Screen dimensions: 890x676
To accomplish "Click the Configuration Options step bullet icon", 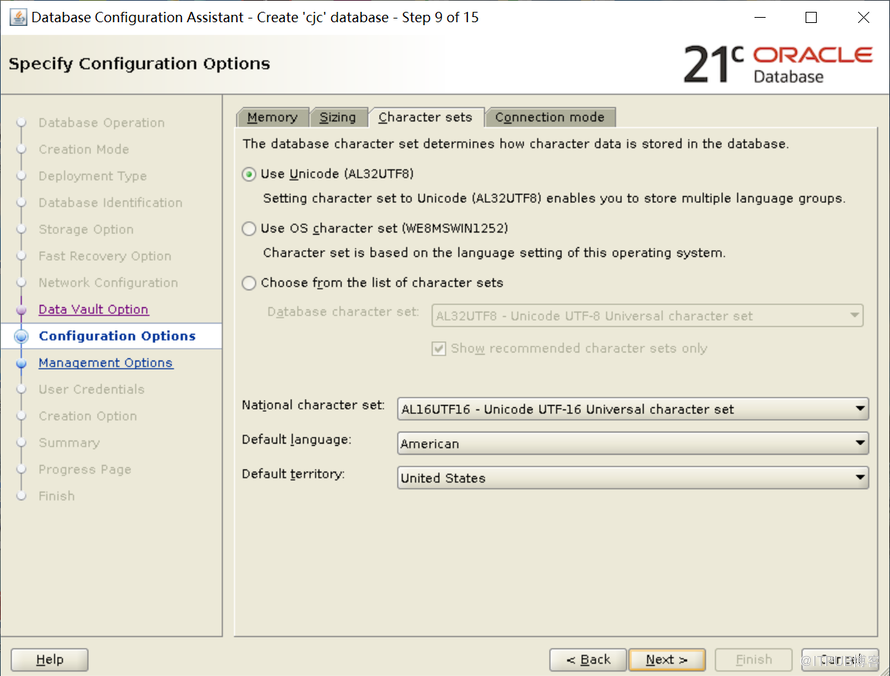I will [x=21, y=337].
